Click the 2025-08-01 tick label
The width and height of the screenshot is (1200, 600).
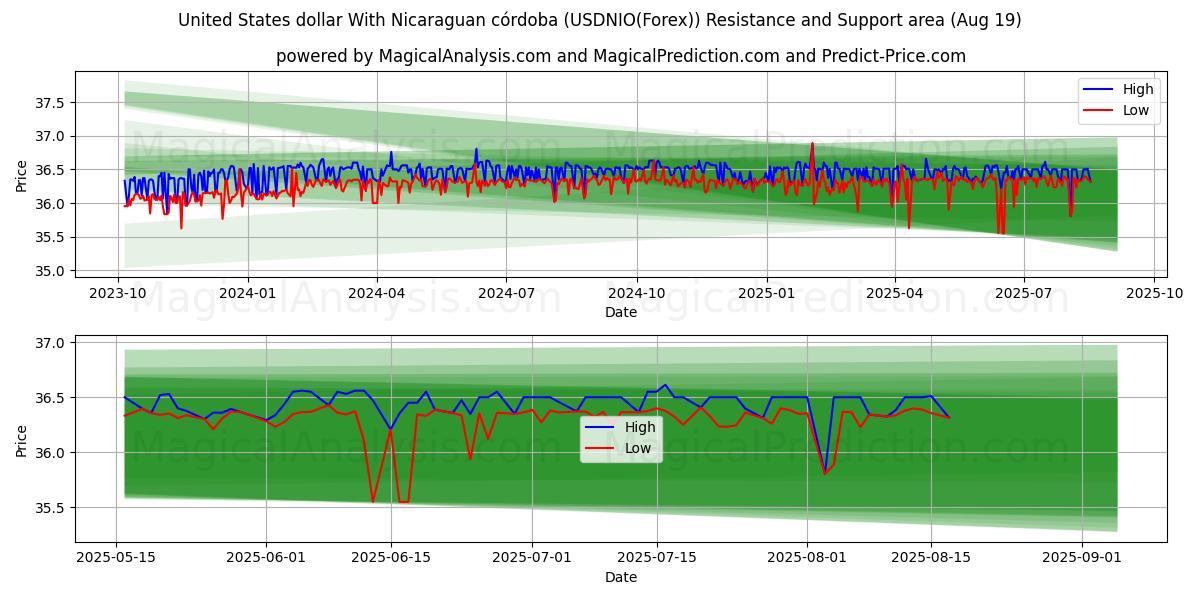(807, 558)
